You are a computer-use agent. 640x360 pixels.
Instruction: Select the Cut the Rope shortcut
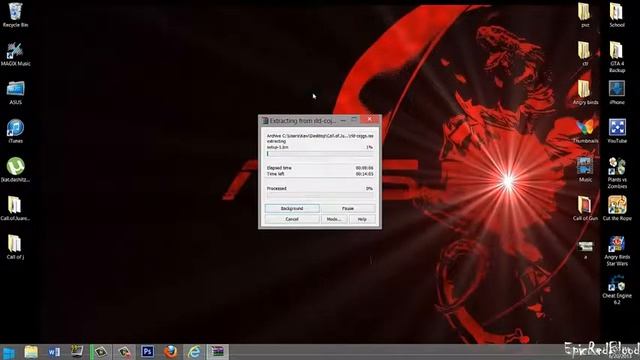coord(617,208)
